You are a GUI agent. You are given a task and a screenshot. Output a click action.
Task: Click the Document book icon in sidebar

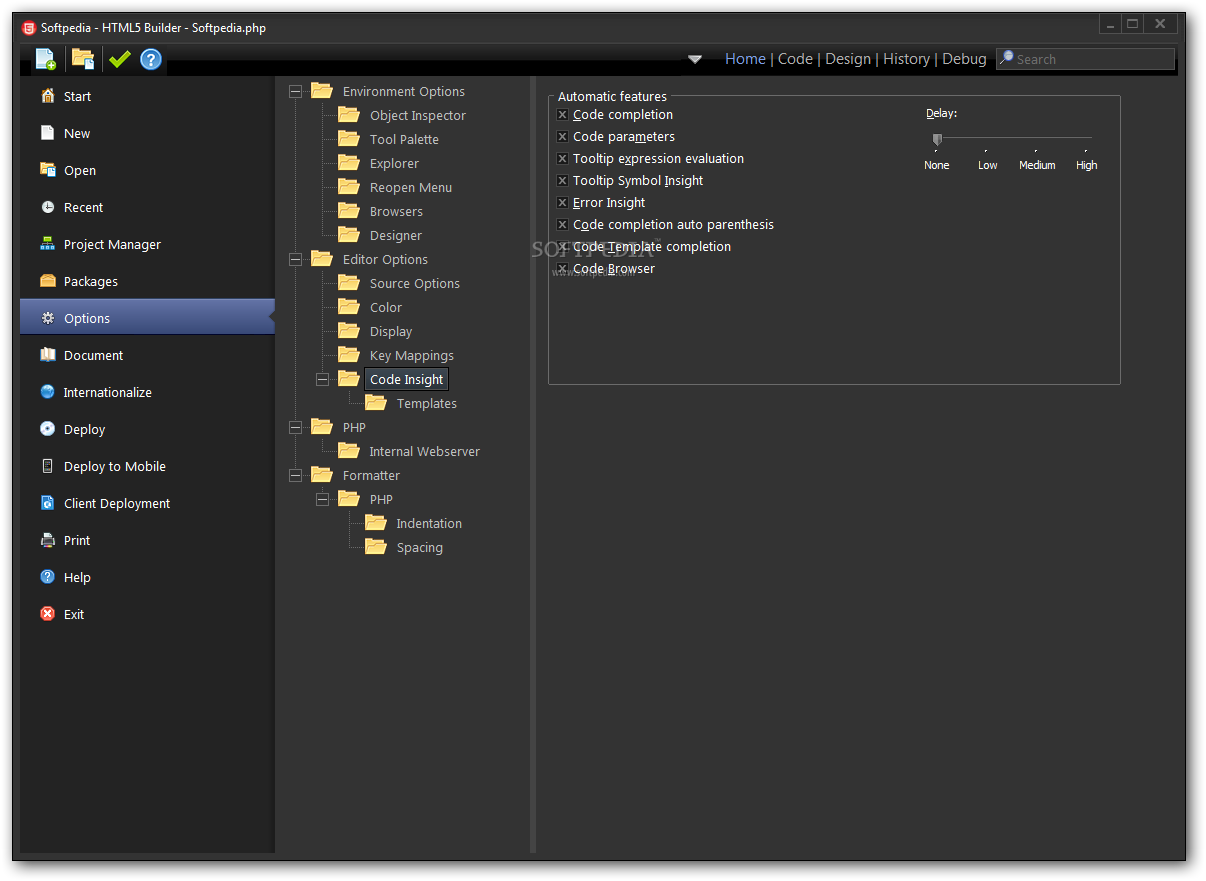point(47,355)
